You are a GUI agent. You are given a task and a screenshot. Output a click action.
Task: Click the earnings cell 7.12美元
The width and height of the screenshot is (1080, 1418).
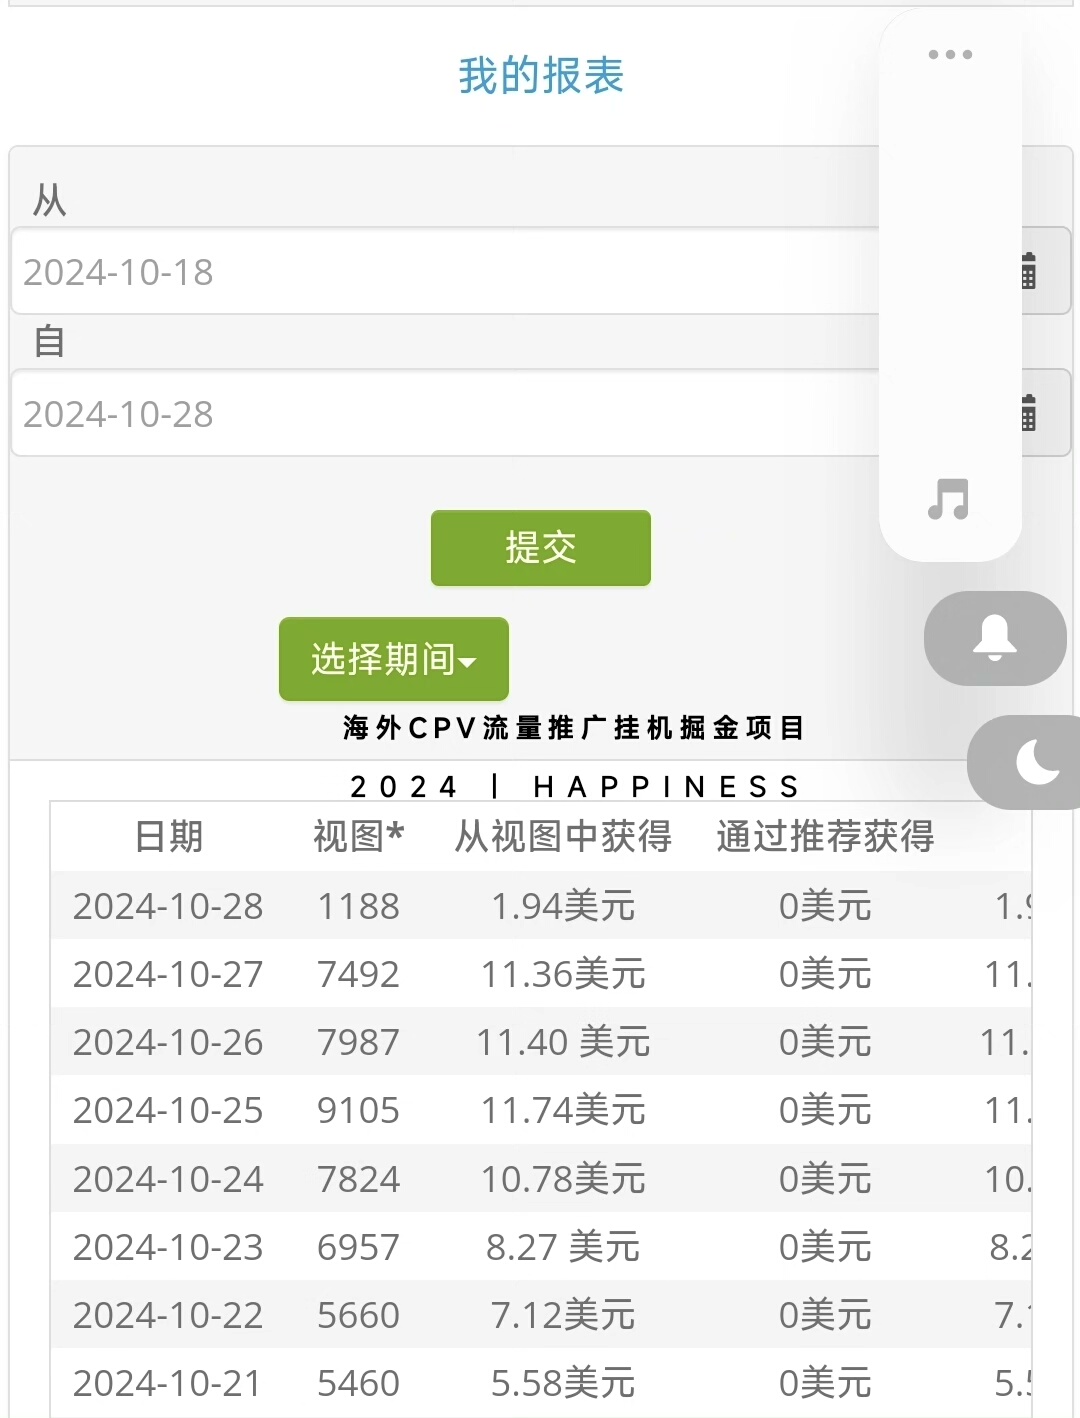(x=563, y=1315)
